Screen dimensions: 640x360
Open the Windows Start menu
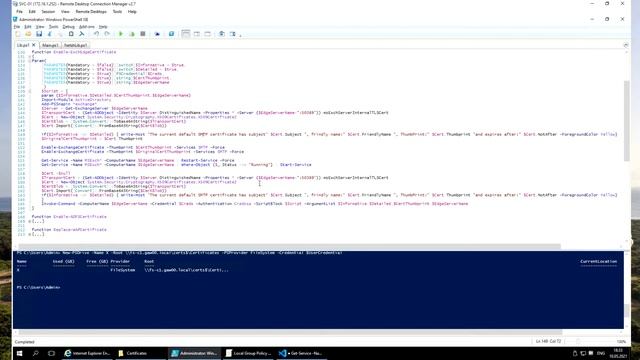(19, 353)
